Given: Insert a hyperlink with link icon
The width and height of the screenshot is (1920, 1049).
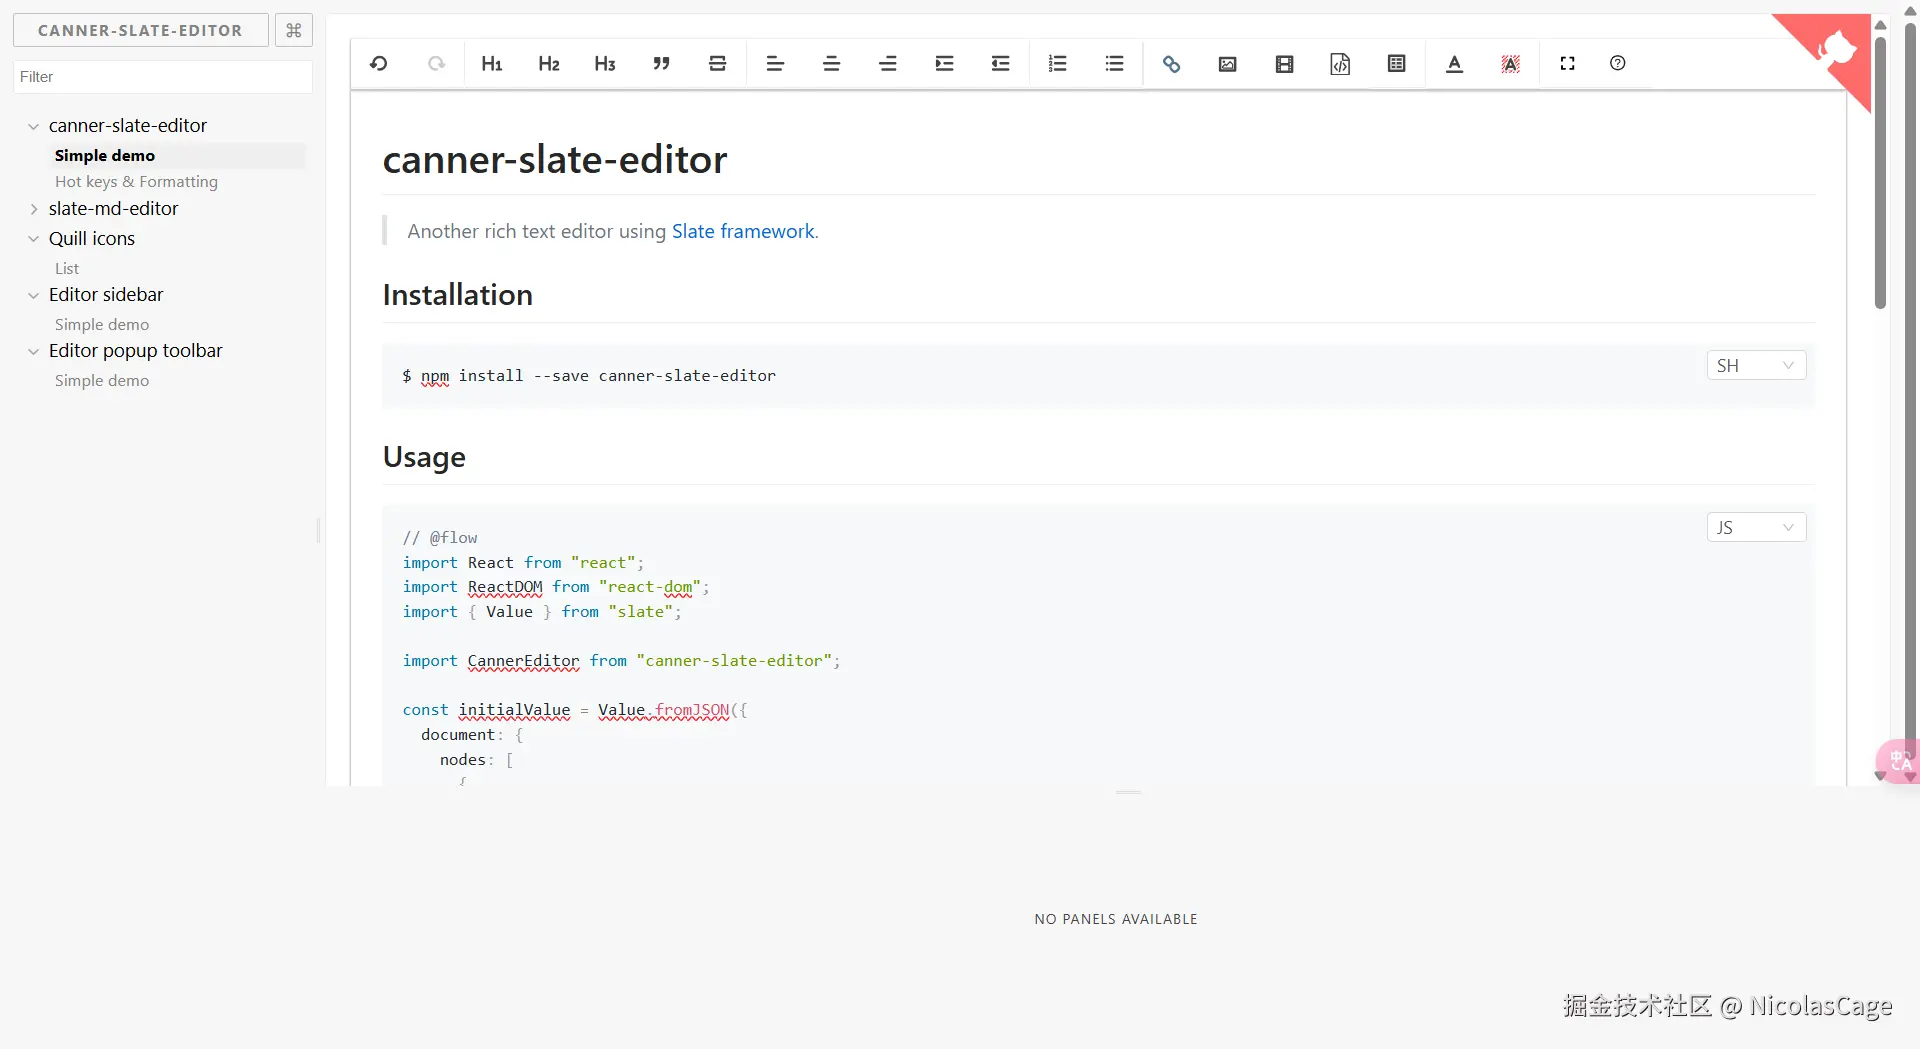Looking at the screenshot, I should 1171,64.
